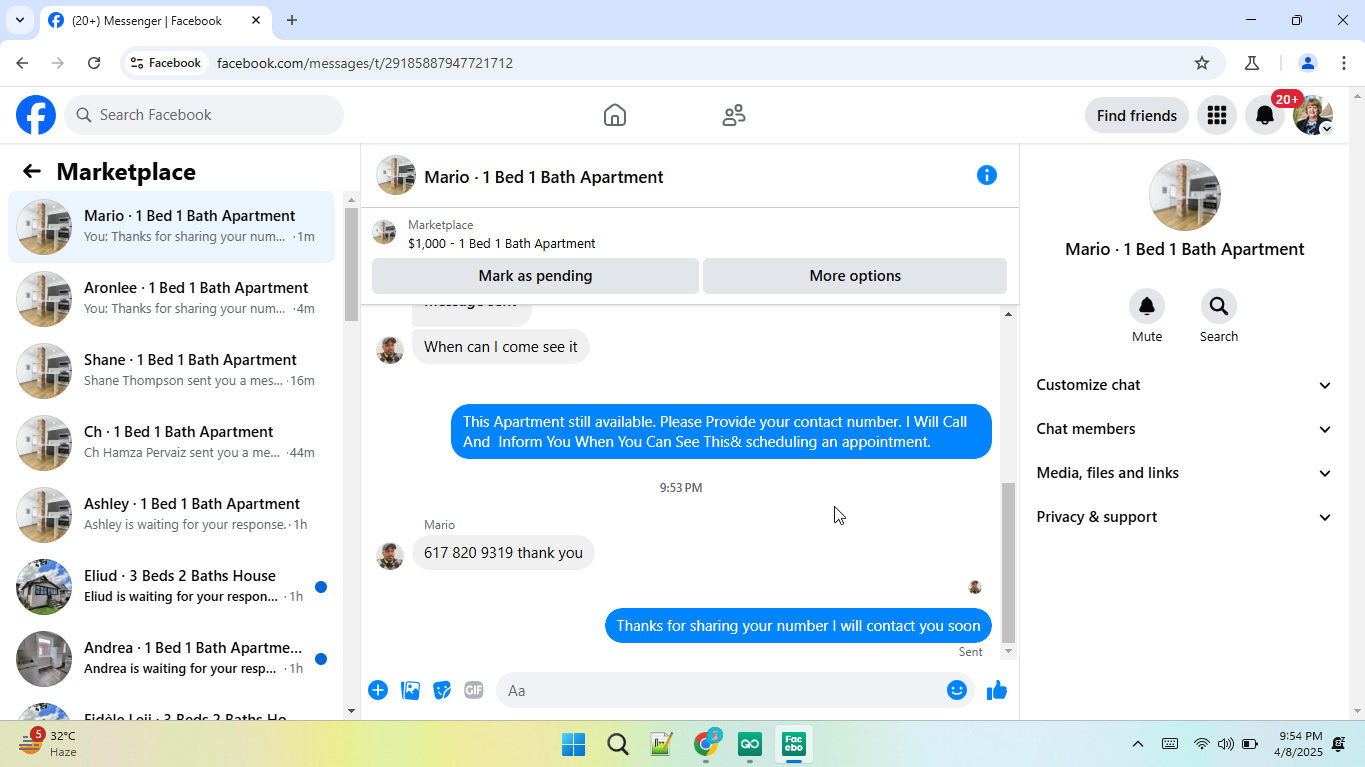Search in conversation magnifier icon

click(x=1218, y=306)
